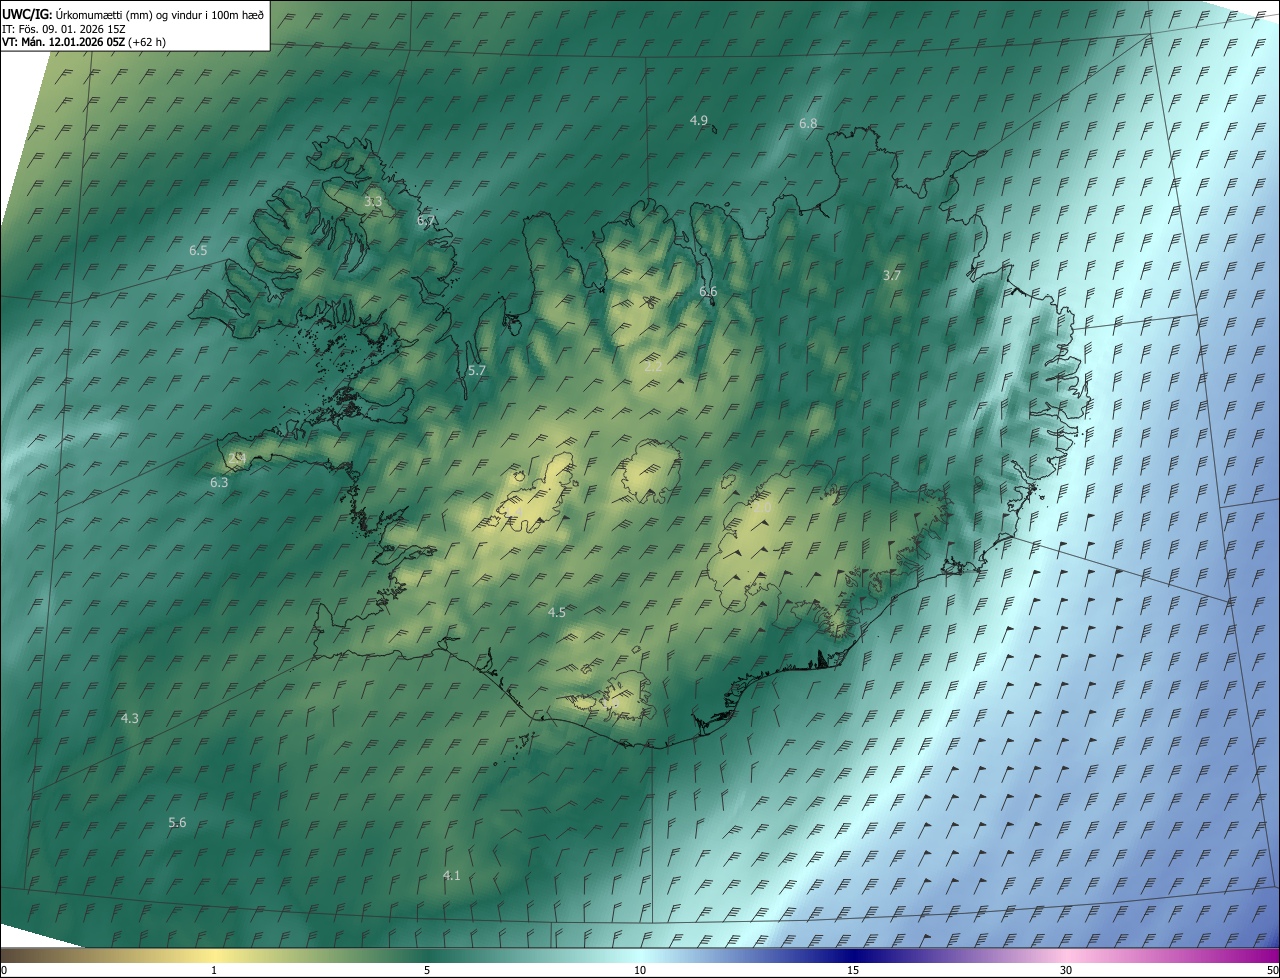The image size is (1280, 978).
Task: Click the line "VT: Mán. 12.01.2026 05Z (+62 h)"
Action: (x=84, y=42)
